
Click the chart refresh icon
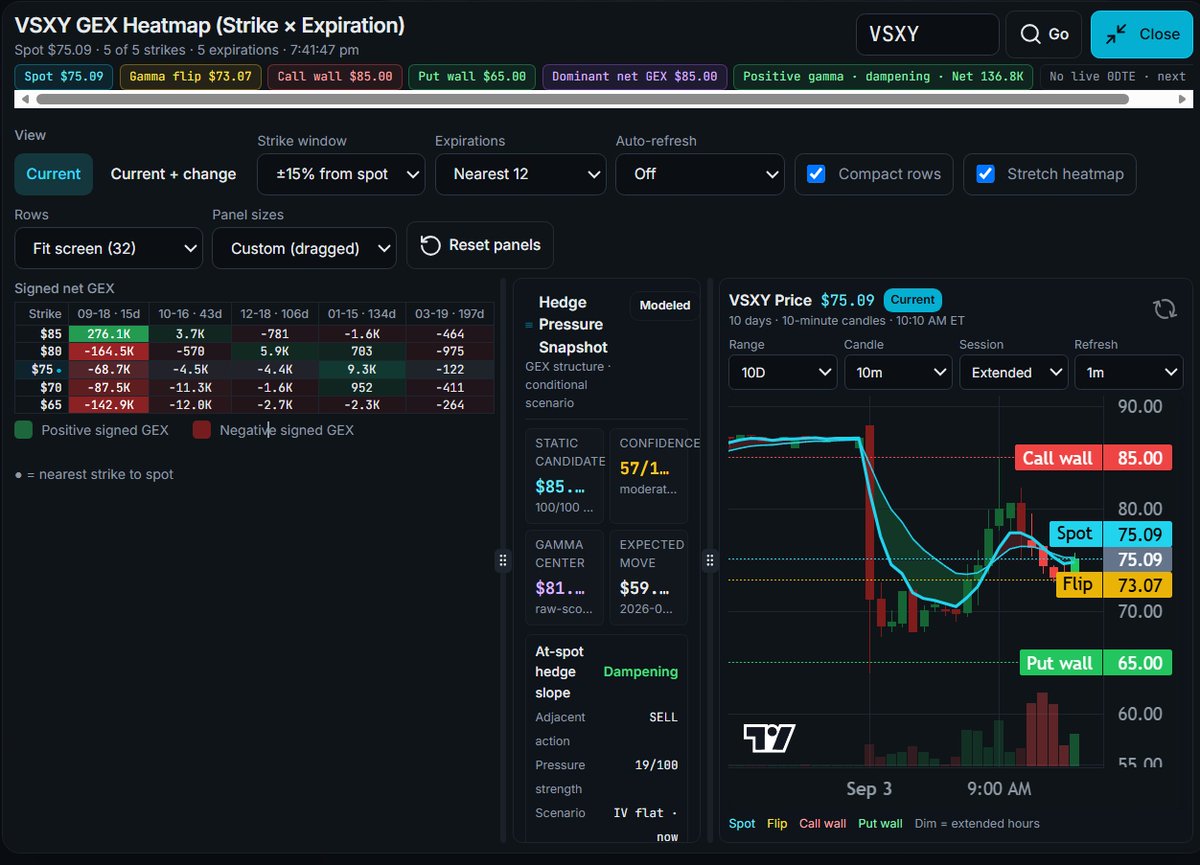(1165, 308)
